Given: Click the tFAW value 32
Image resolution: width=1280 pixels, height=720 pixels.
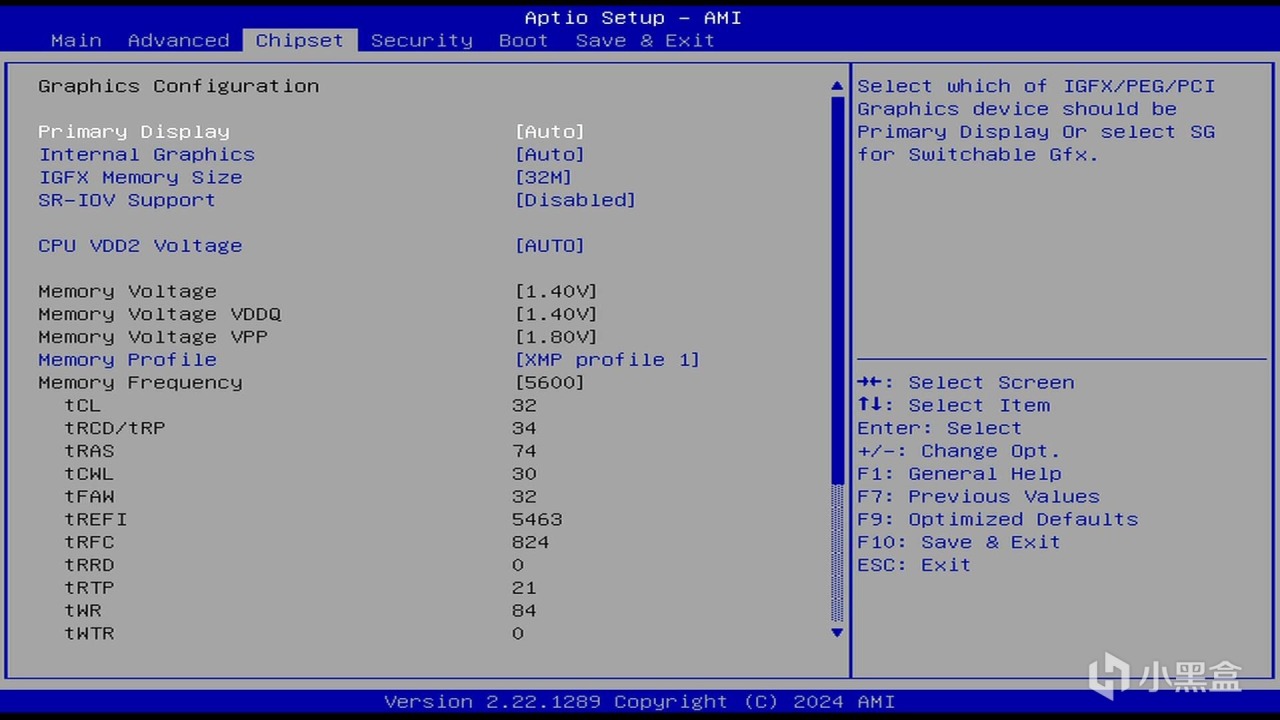Looking at the screenshot, I should 524,496.
